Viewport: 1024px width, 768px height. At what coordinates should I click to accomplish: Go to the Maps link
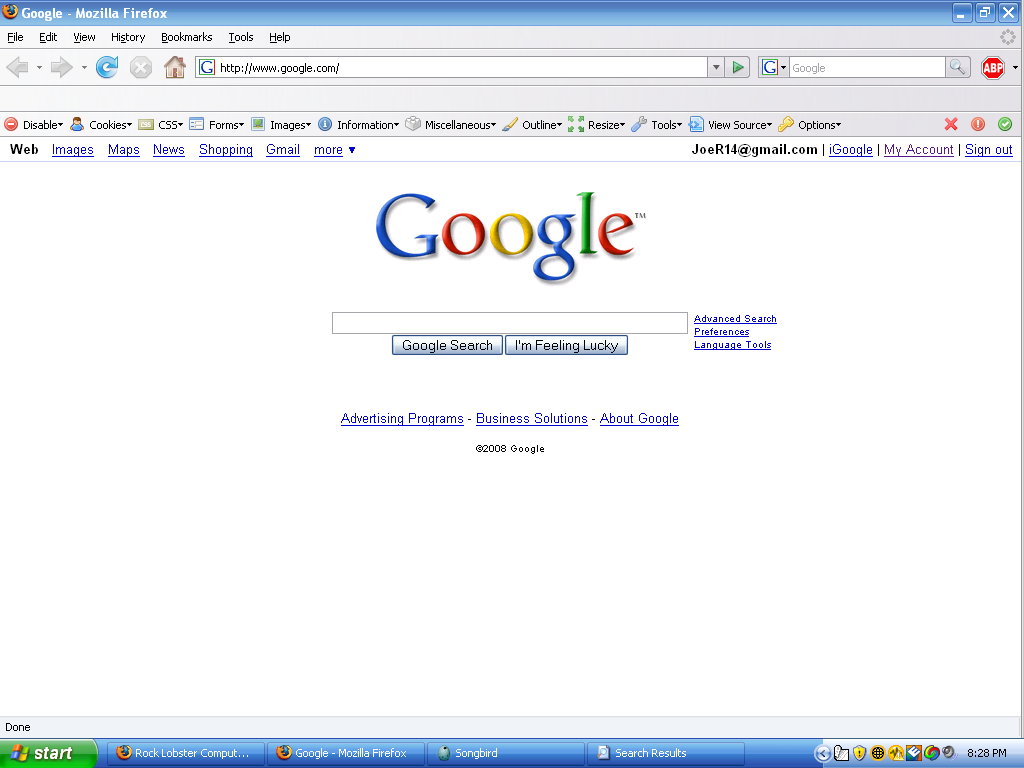click(123, 150)
